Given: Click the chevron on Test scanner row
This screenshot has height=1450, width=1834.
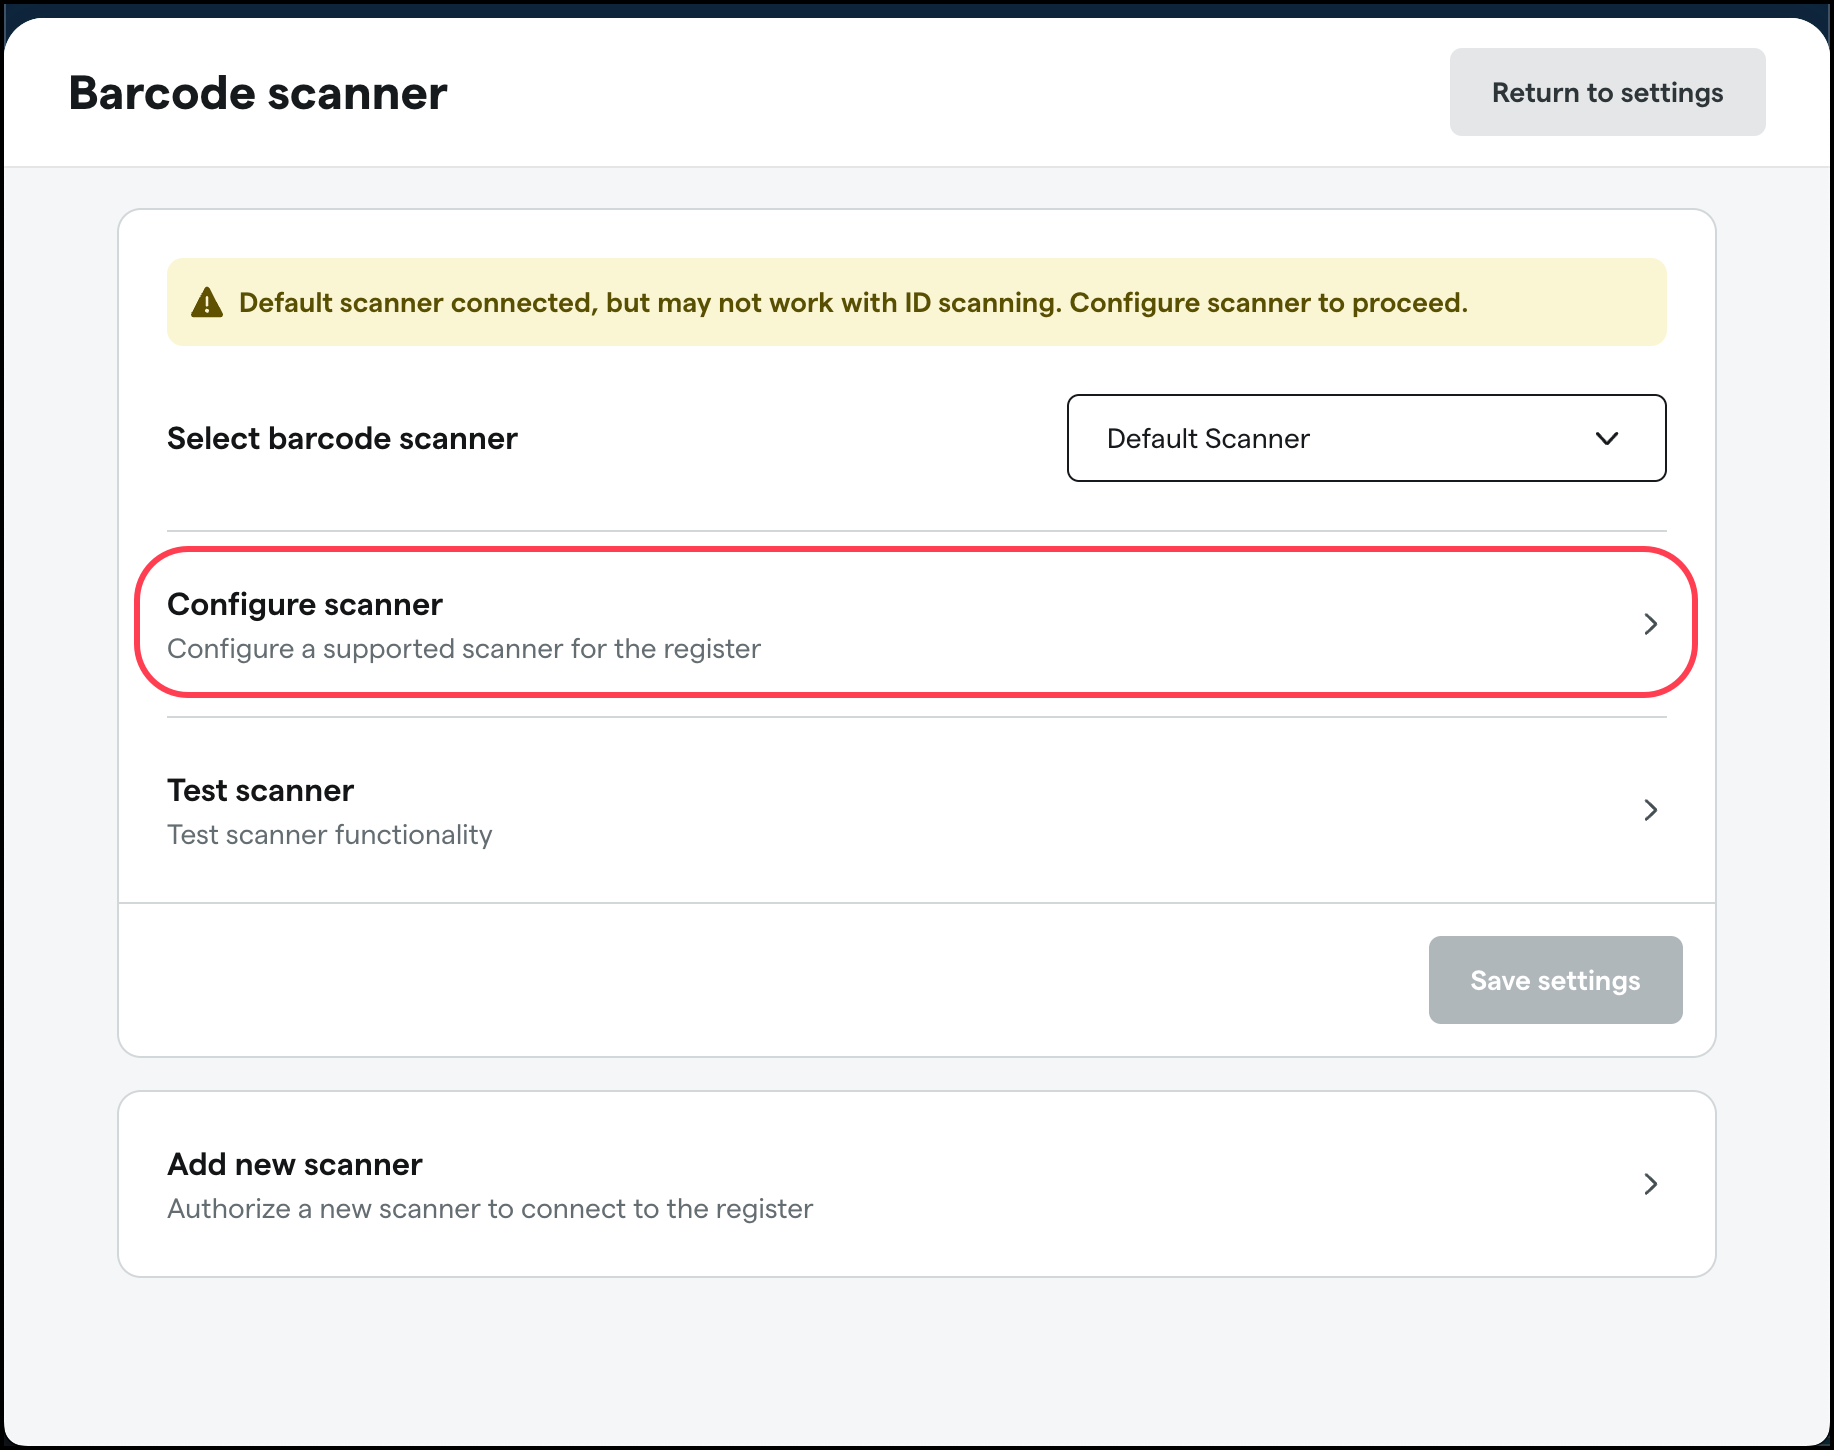Looking at the screenshot, I should click(1650, 810).
